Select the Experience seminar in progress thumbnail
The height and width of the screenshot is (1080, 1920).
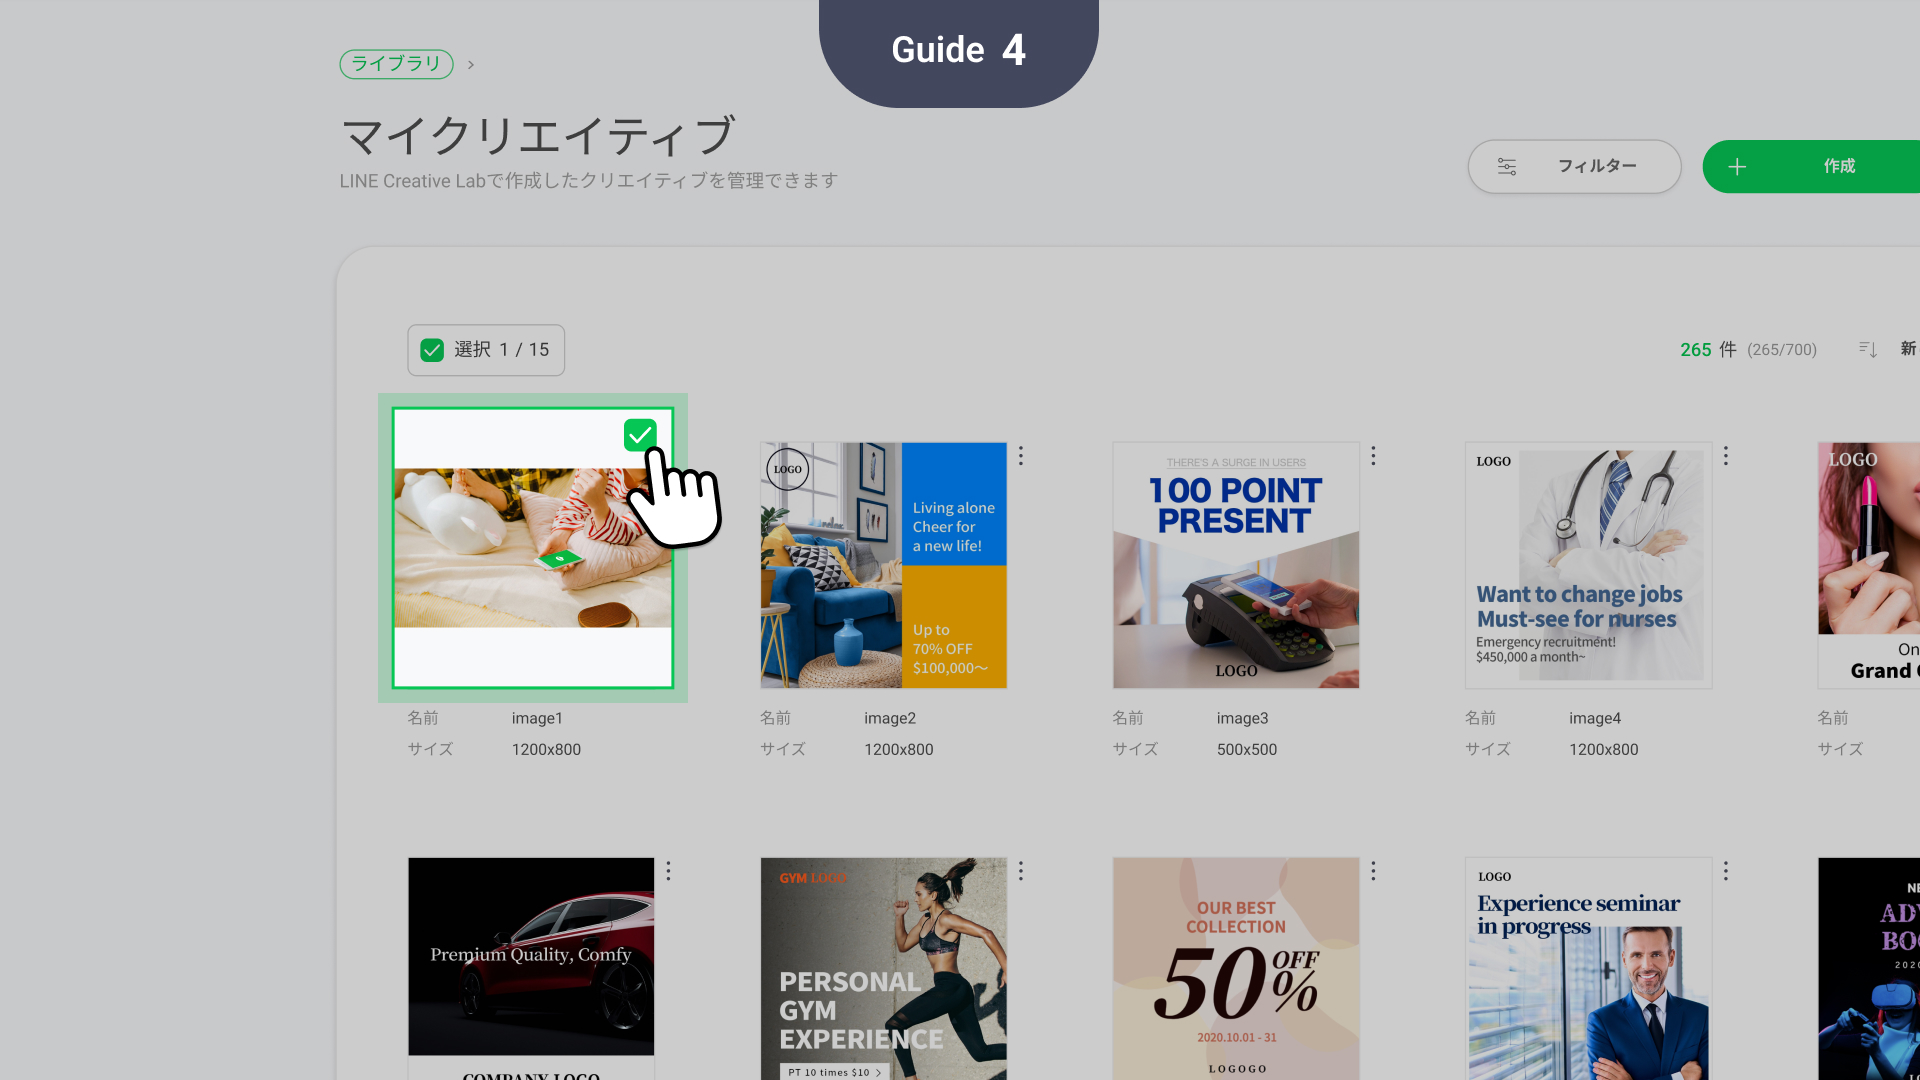point(1588,968)
